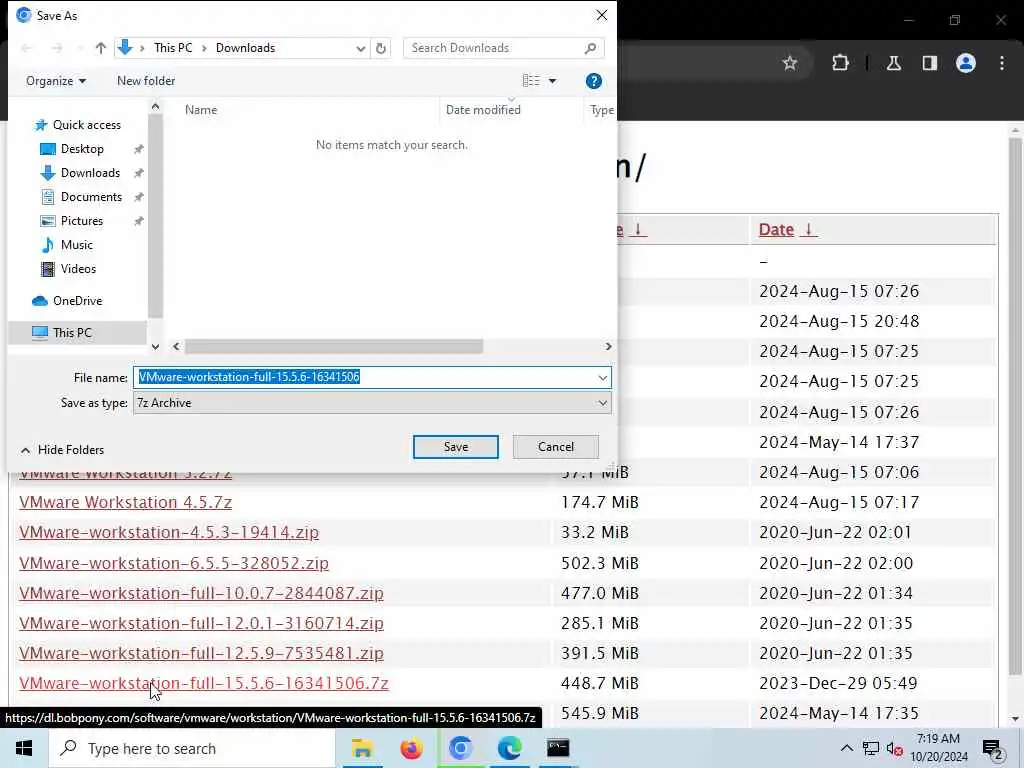Screen dimensions: 1024x768
Task: Expand the address bar history dropdown
Action: [x=360, y=48]
